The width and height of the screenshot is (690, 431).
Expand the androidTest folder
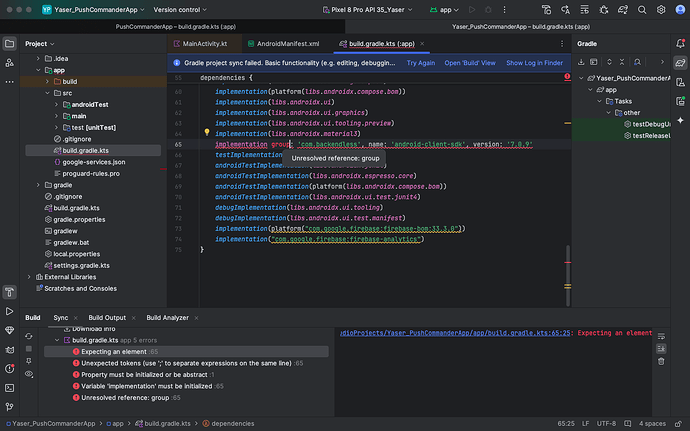point(56,104)
